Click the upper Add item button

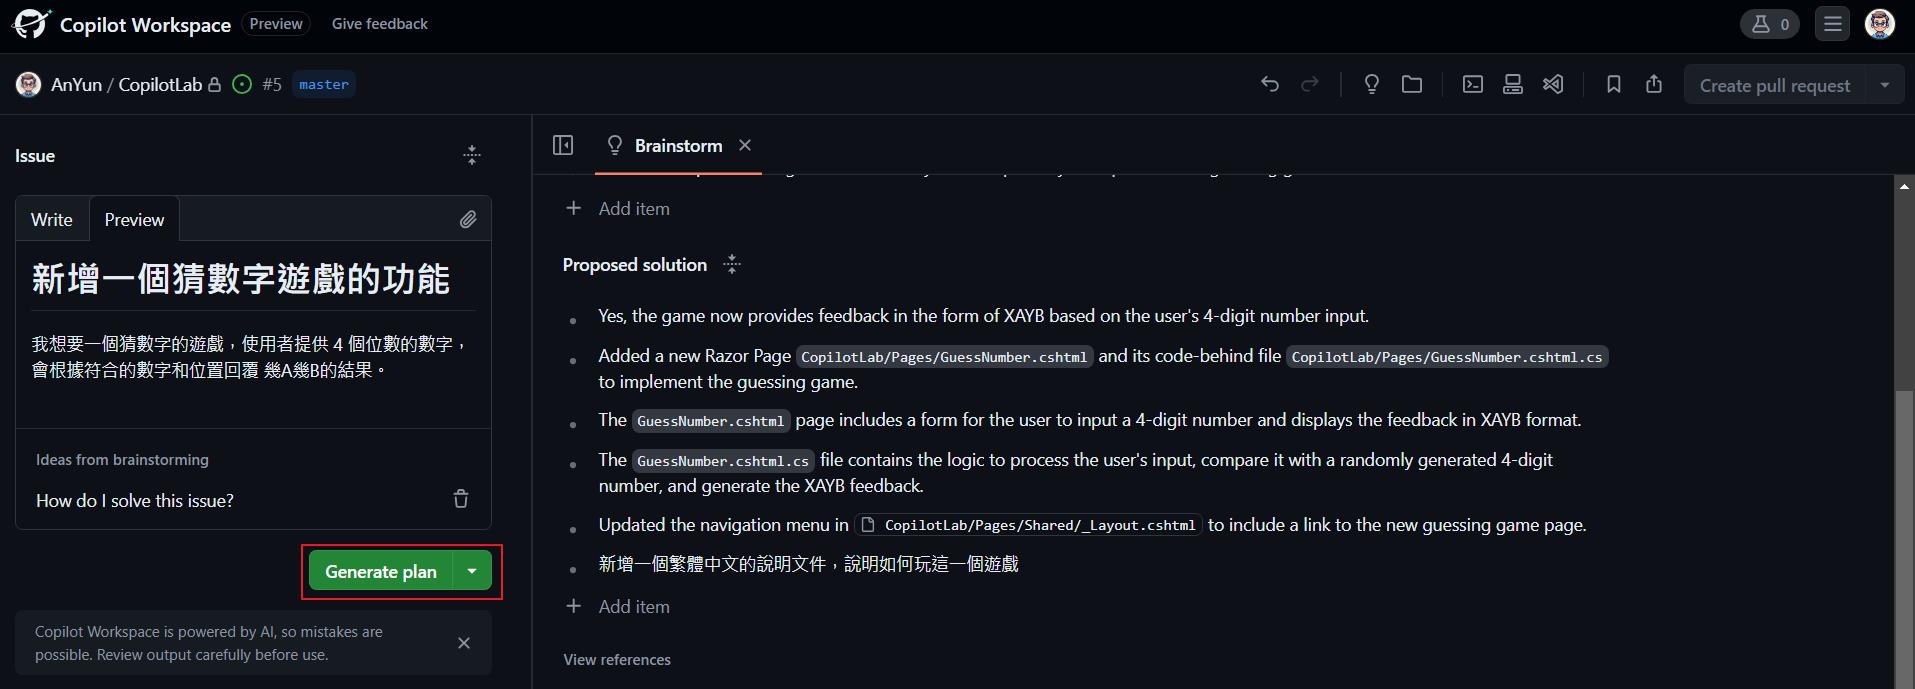618,209
